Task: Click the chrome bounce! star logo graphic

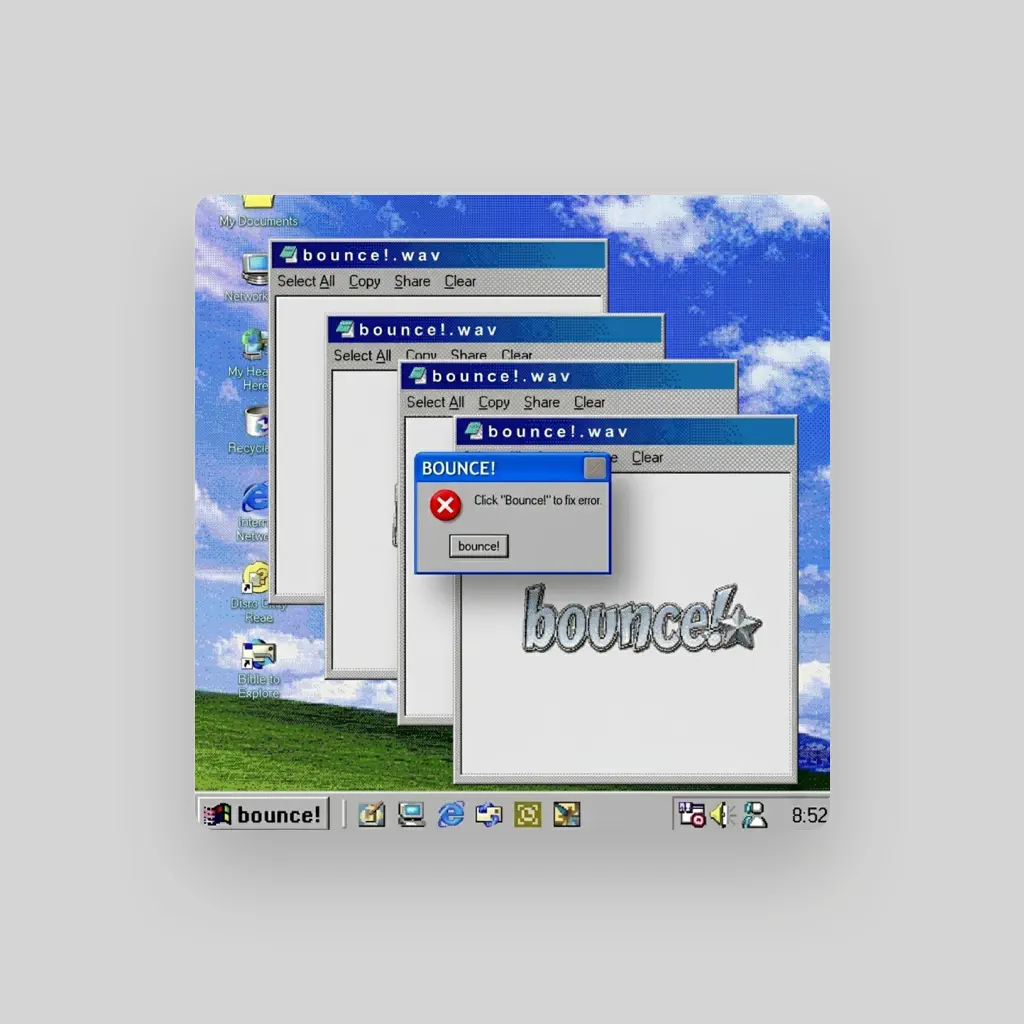Action: click(641, 618)
